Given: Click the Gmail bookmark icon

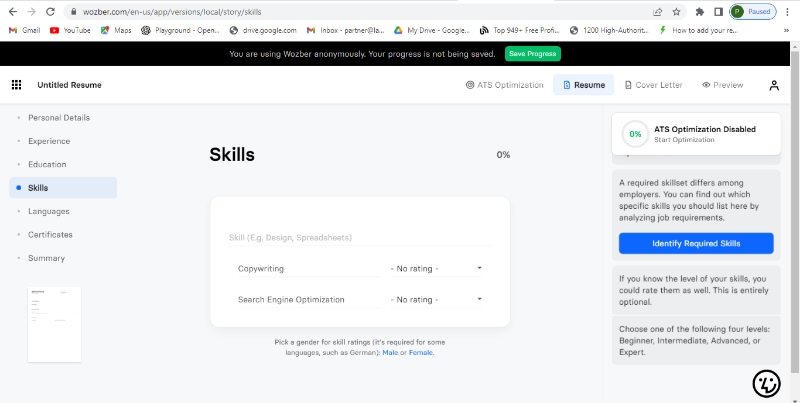Looking at the screenshot, I should pyautogui.click(x=13, y=30).
